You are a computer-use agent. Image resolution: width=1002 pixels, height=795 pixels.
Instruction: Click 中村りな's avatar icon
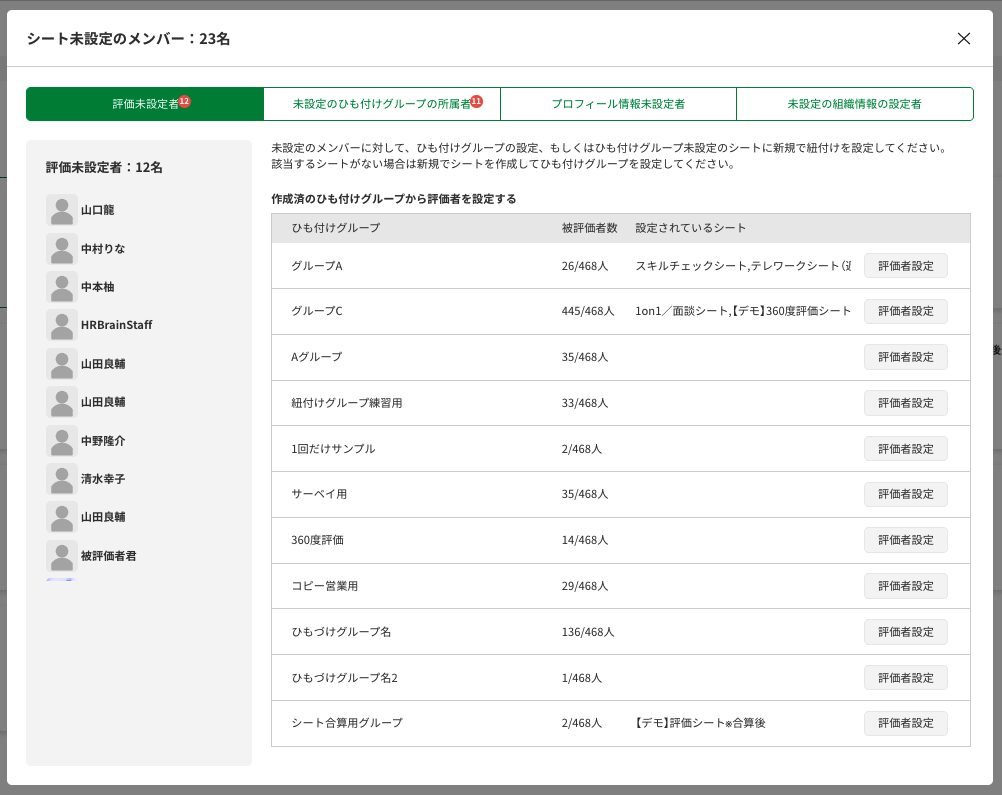[x=61, y=249]
